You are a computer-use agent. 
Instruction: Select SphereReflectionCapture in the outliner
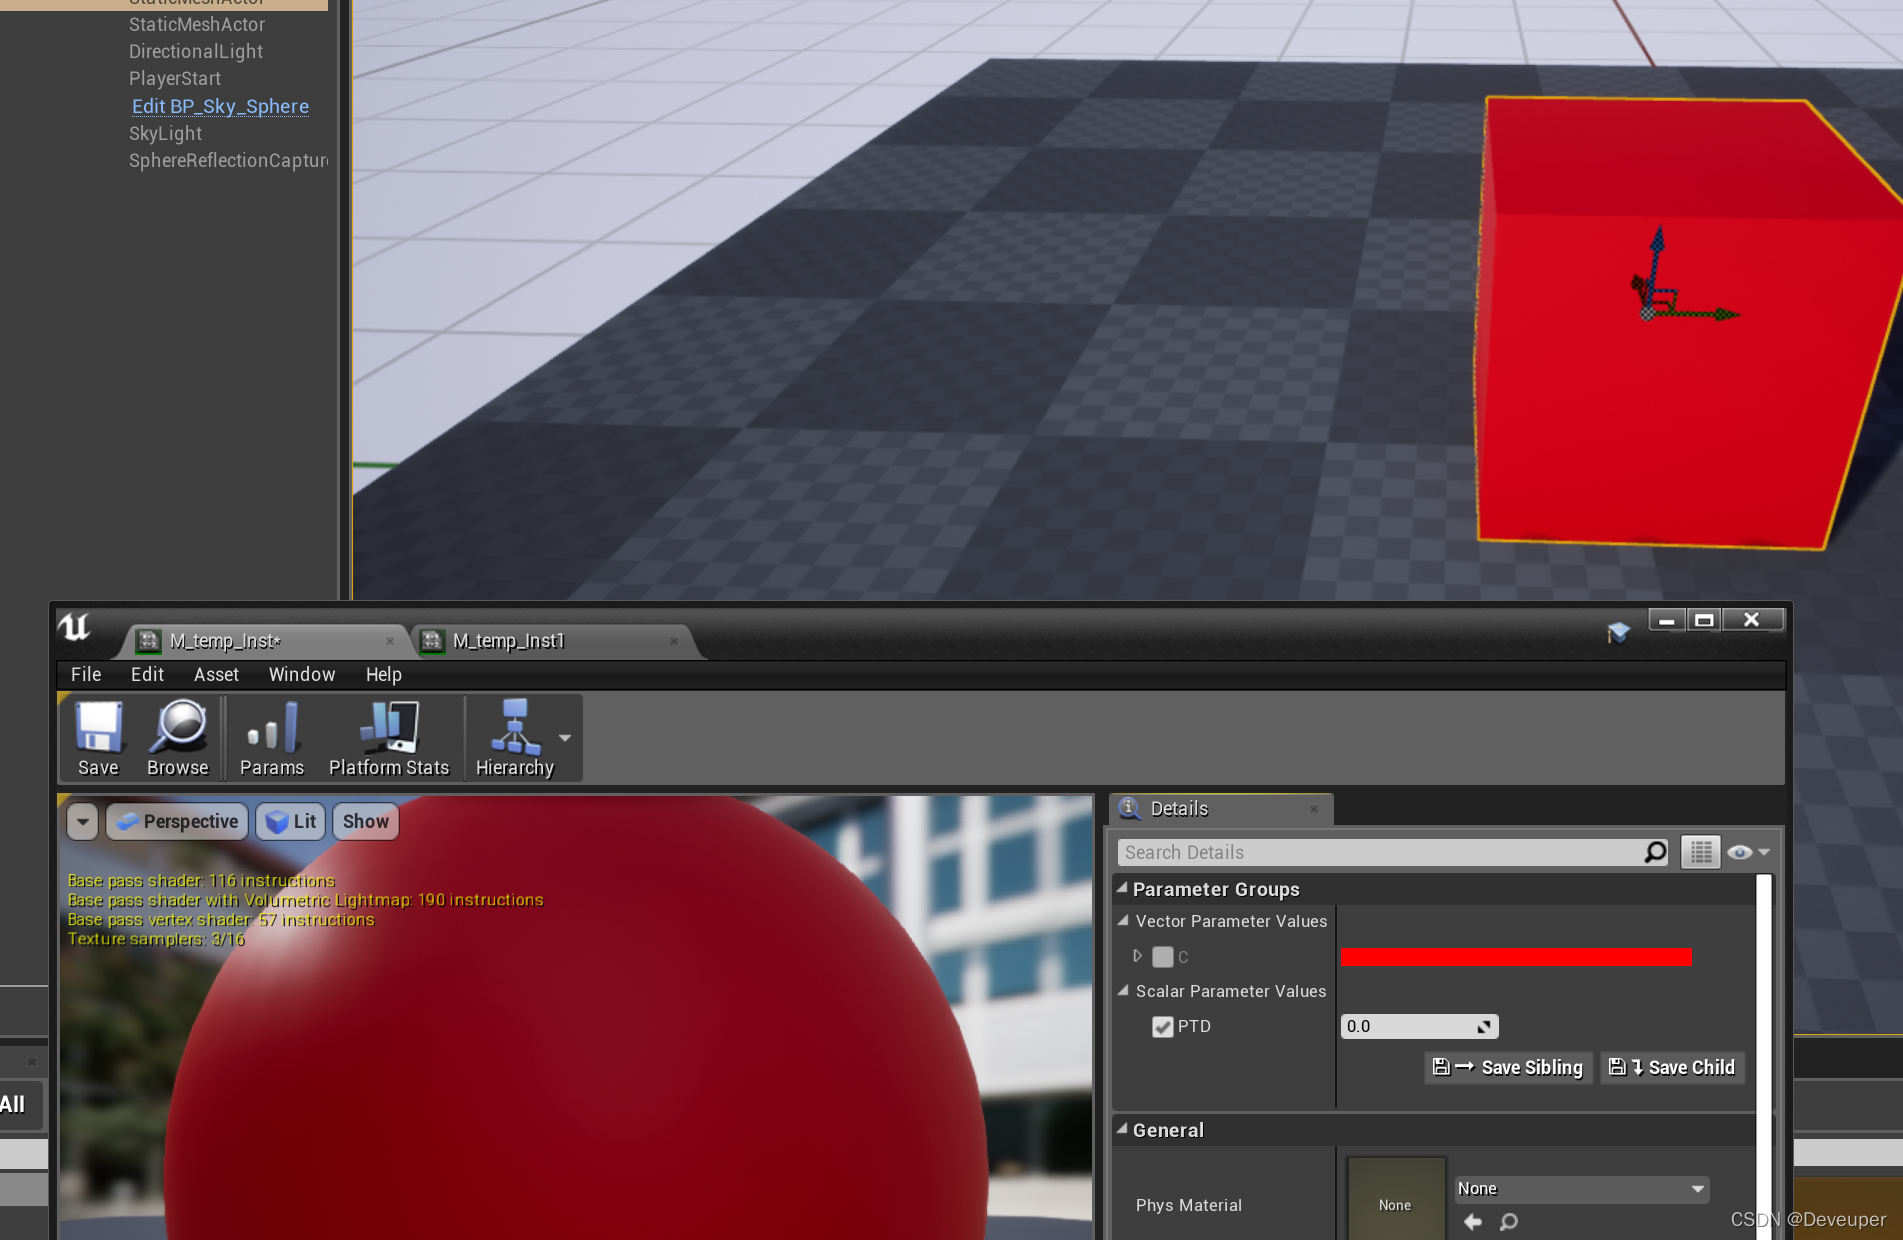click(x=228, y=160)
